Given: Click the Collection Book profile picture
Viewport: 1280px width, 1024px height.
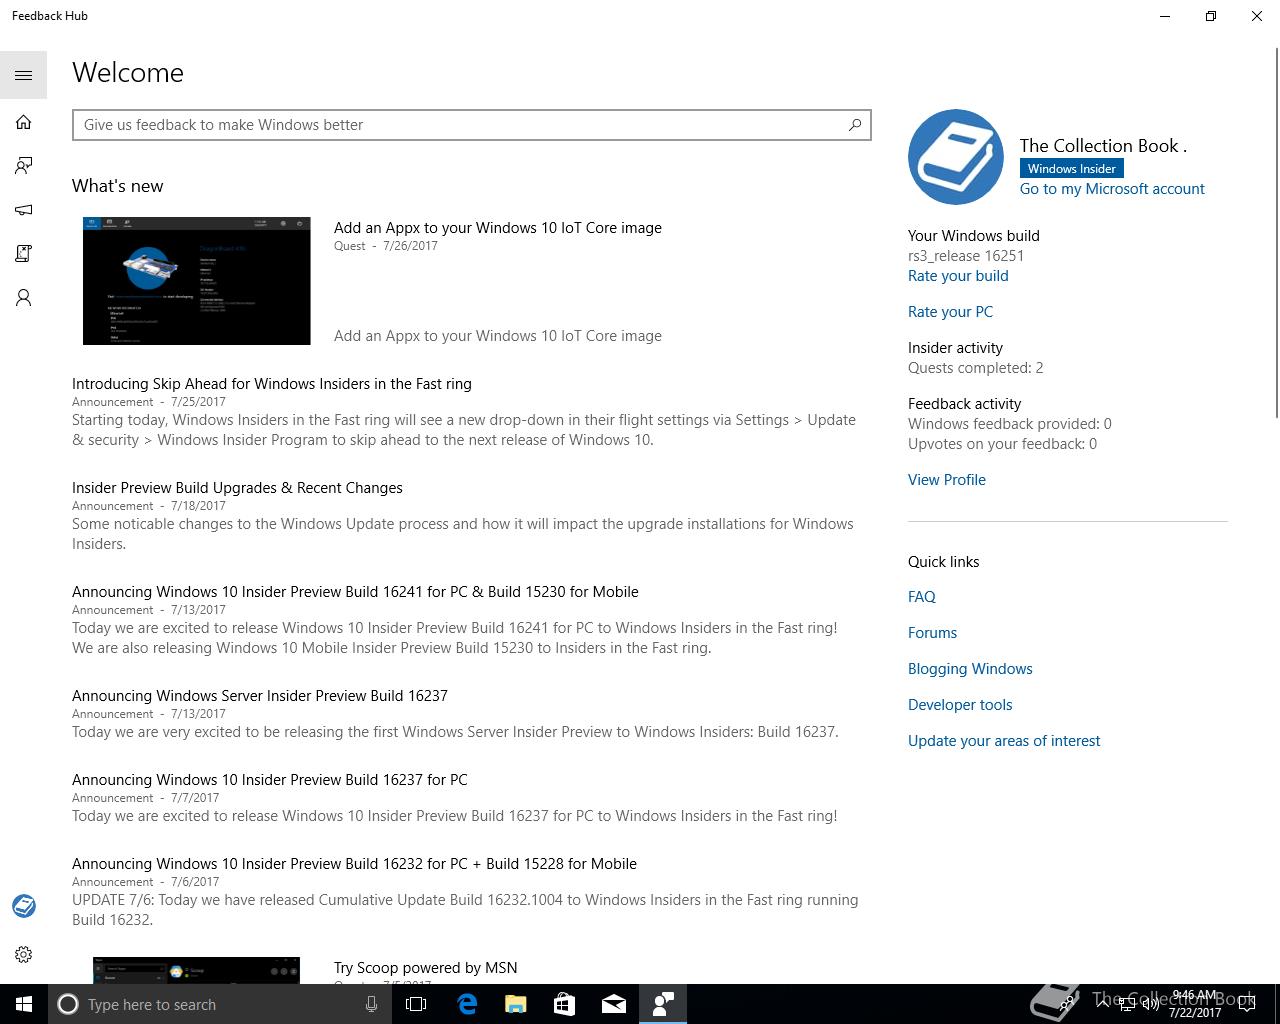Looking at the screenshot, I should point(956,157).
